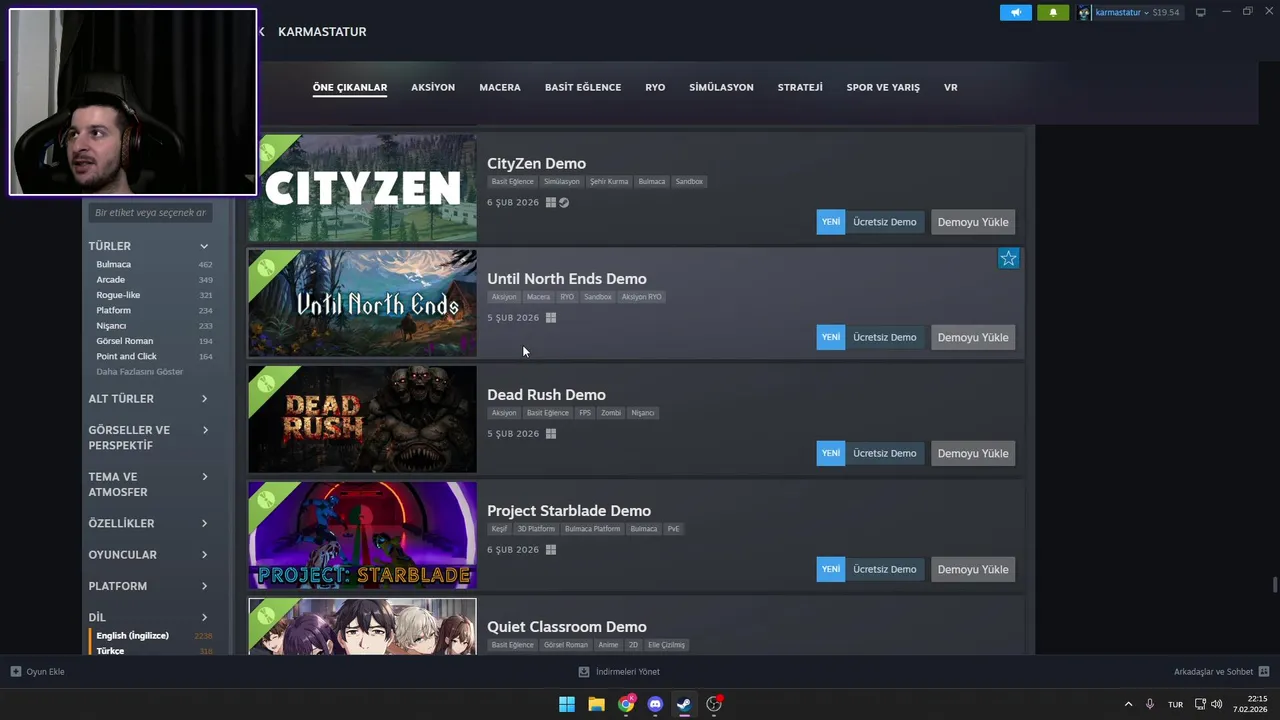Open Quiet Classroom Demo title

(x=567, y=627)
